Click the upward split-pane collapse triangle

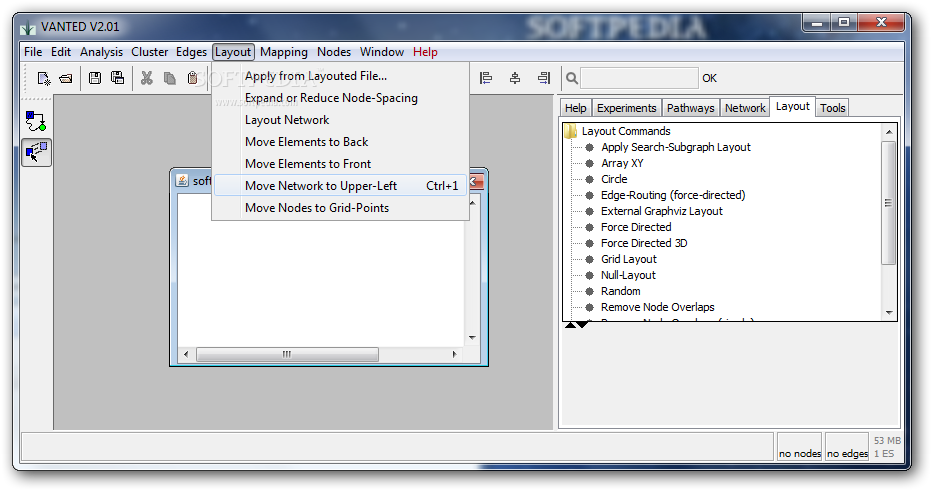click(570, 325)
